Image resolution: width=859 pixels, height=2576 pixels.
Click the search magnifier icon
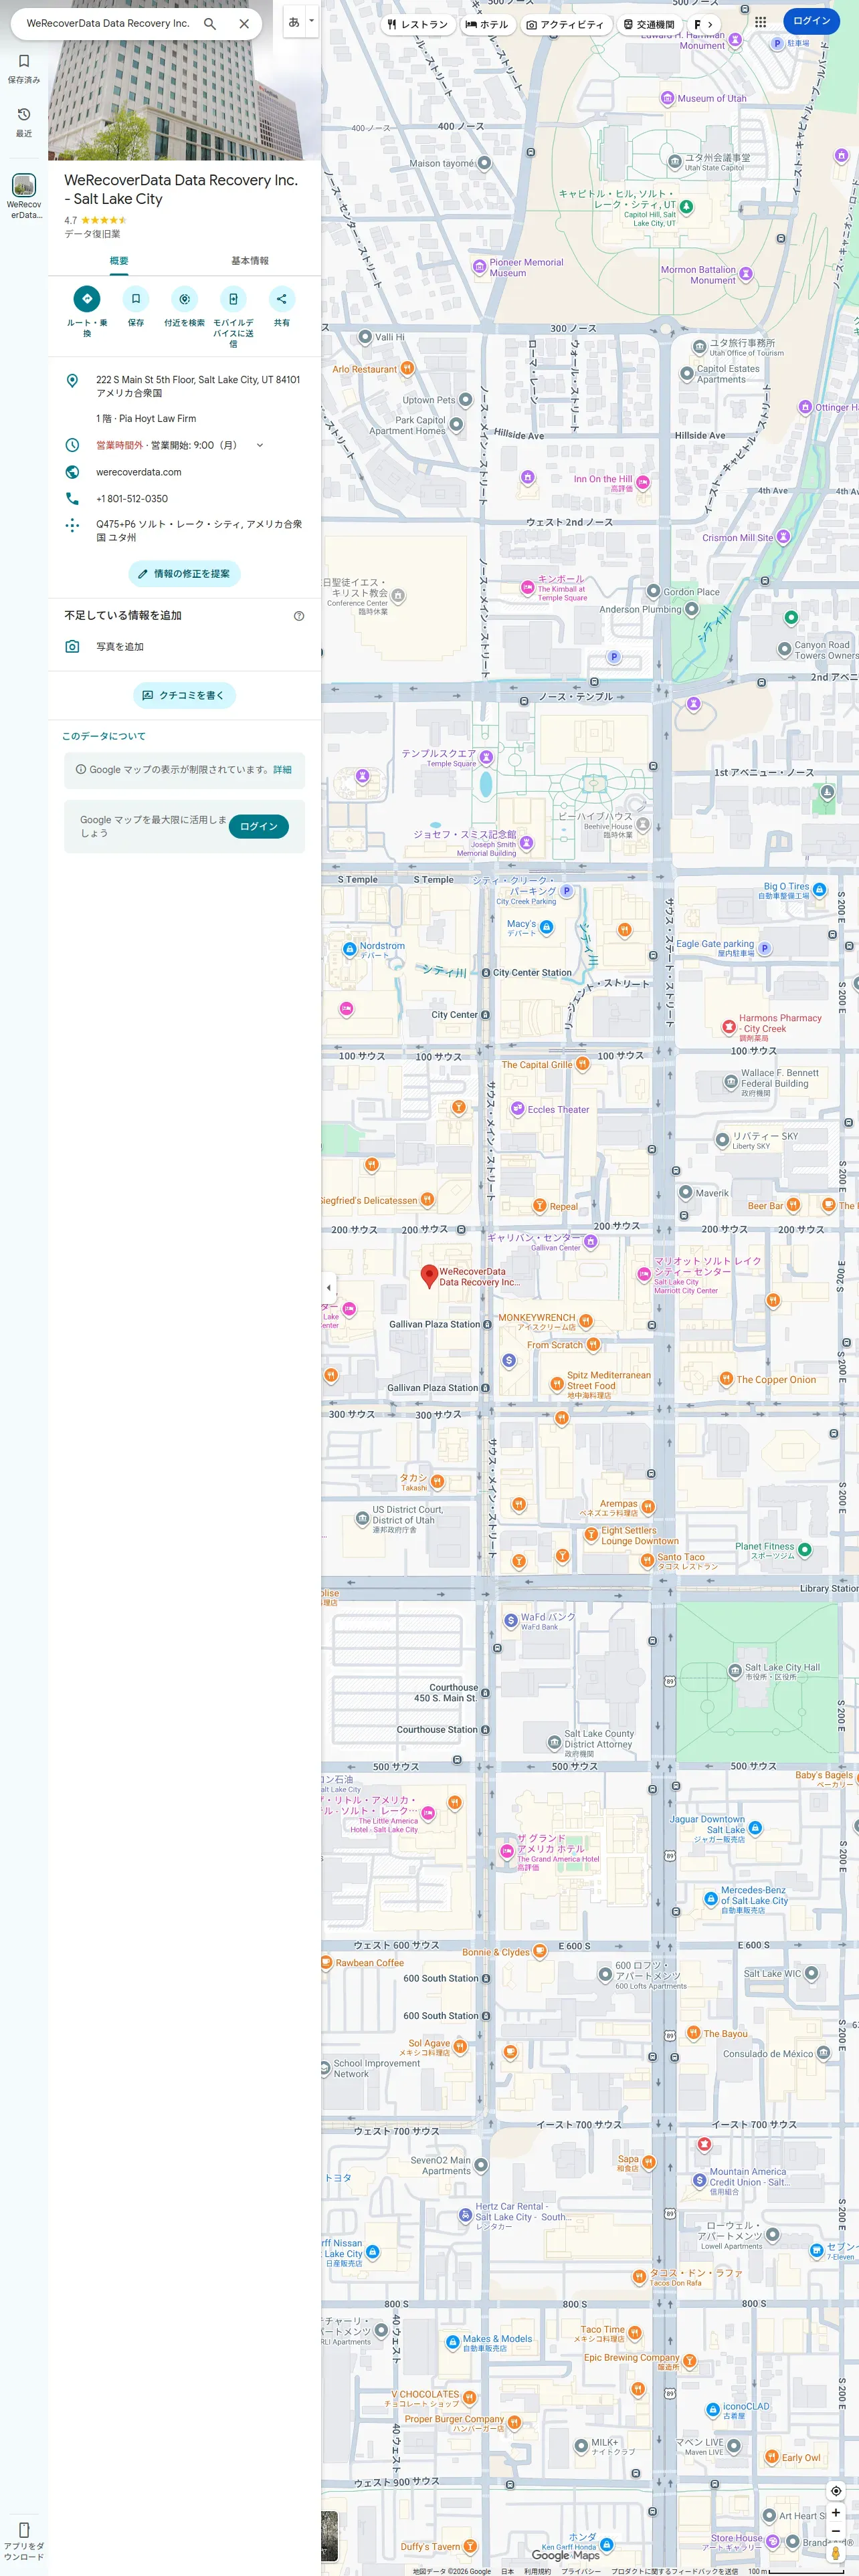coord(210,23)
